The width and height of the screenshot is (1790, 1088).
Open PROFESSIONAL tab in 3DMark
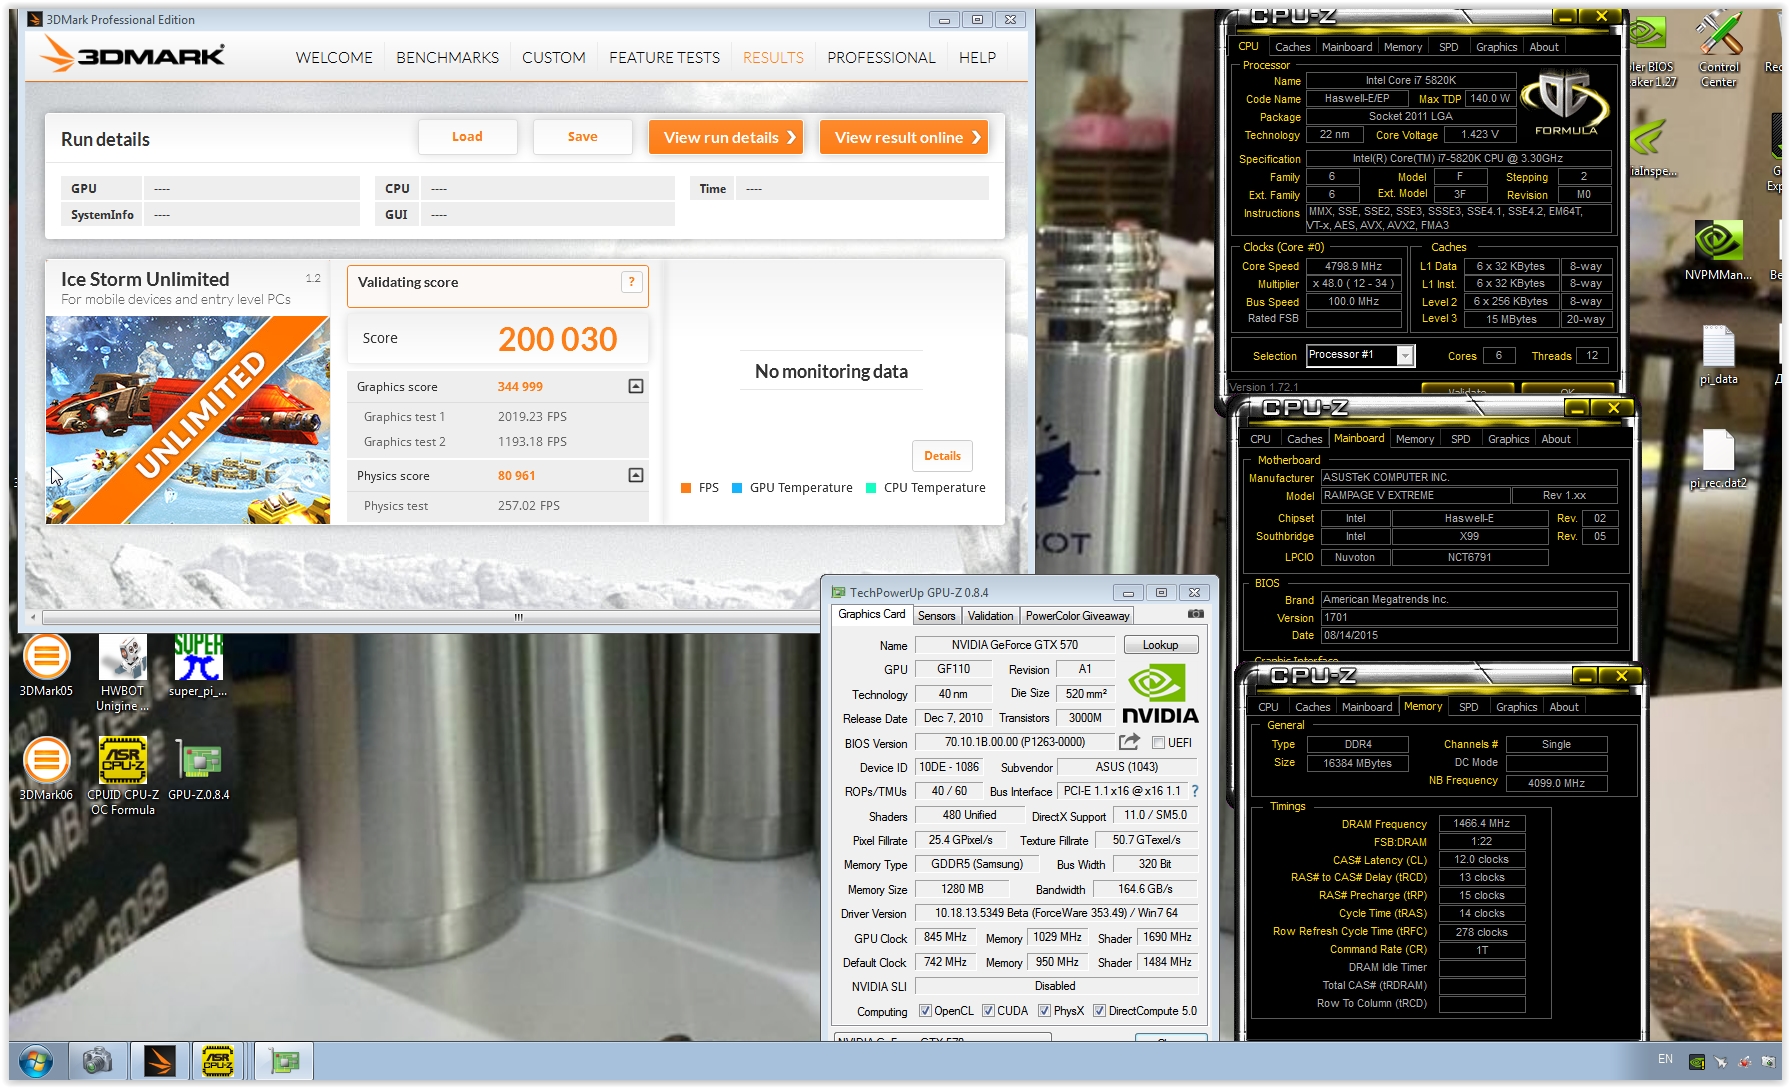(x=881, y=58)
